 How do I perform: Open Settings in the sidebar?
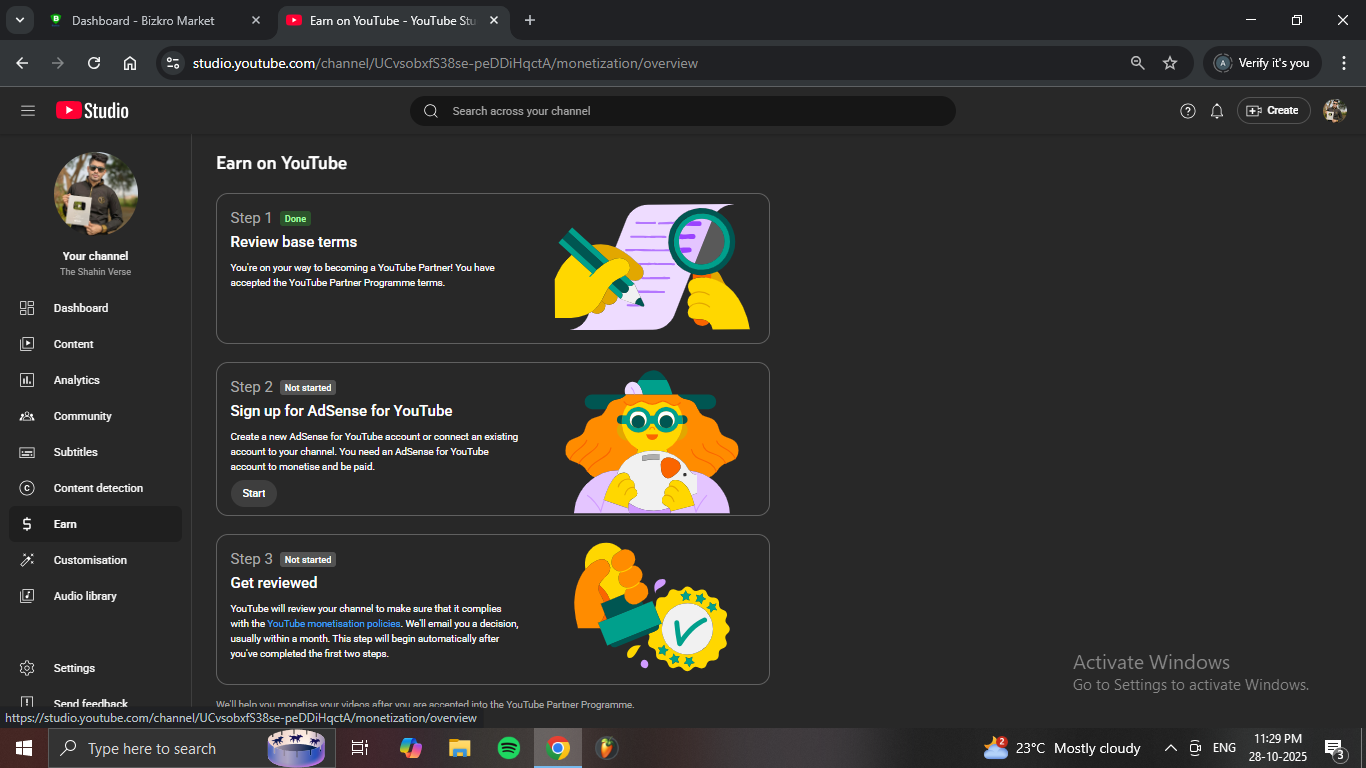[74, 668]
